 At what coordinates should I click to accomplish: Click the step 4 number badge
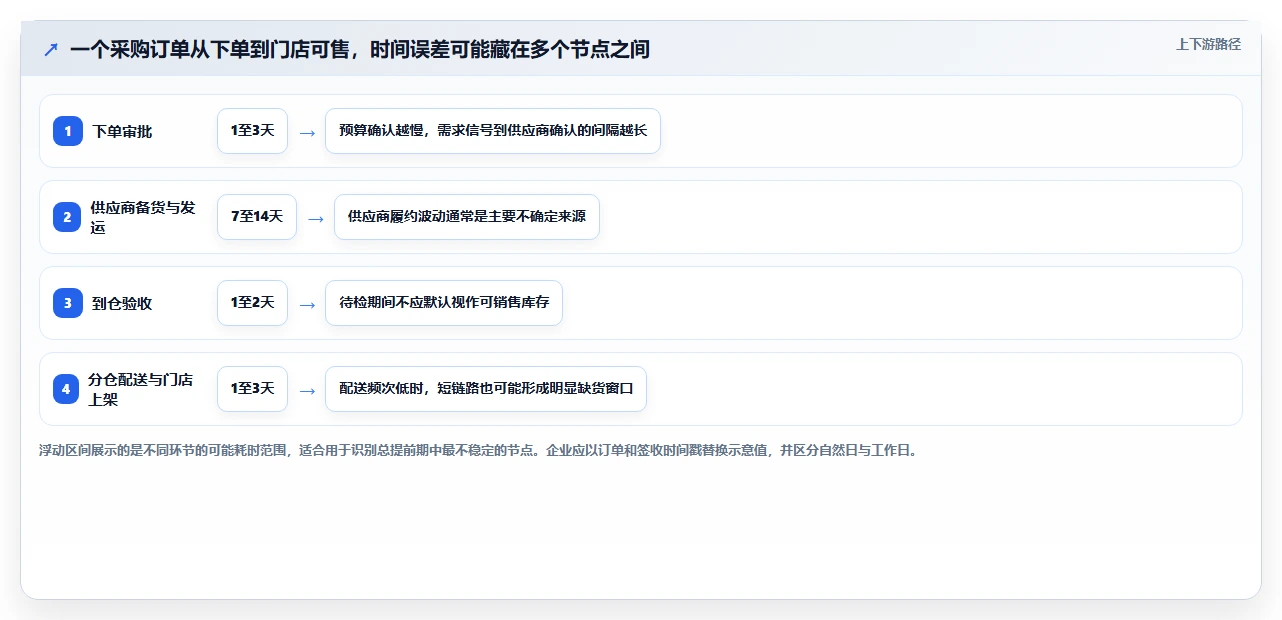click(68, 389)
